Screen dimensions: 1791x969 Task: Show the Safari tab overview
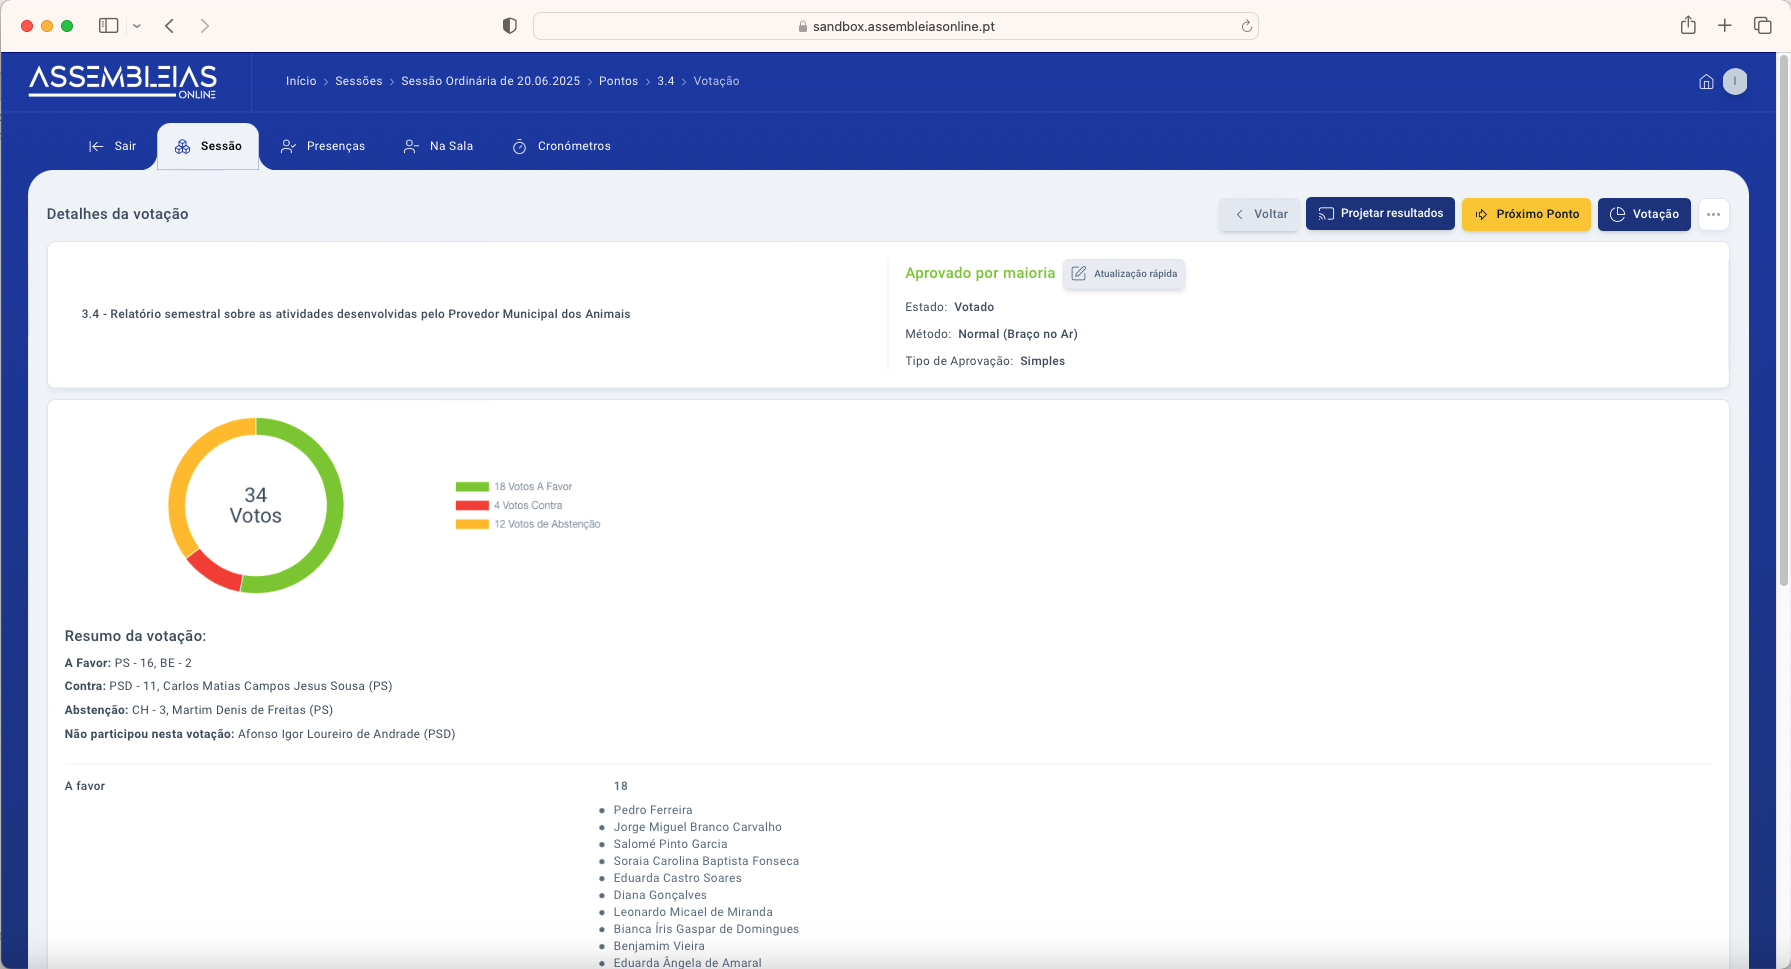pyautogui.click(x=1762, y=26)
